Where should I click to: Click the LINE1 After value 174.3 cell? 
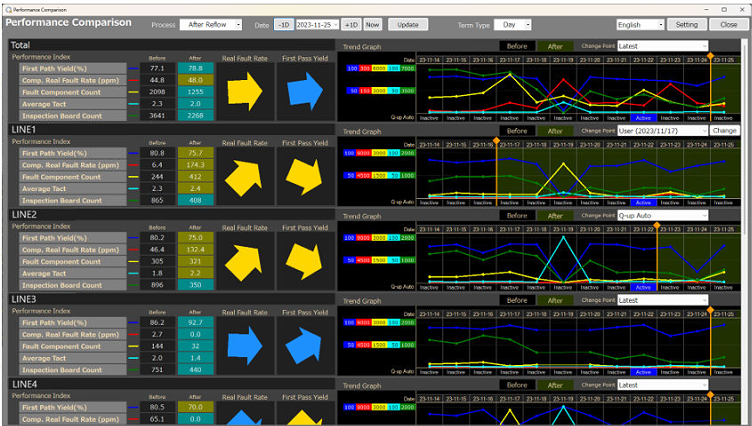click(x=195, y=165)
